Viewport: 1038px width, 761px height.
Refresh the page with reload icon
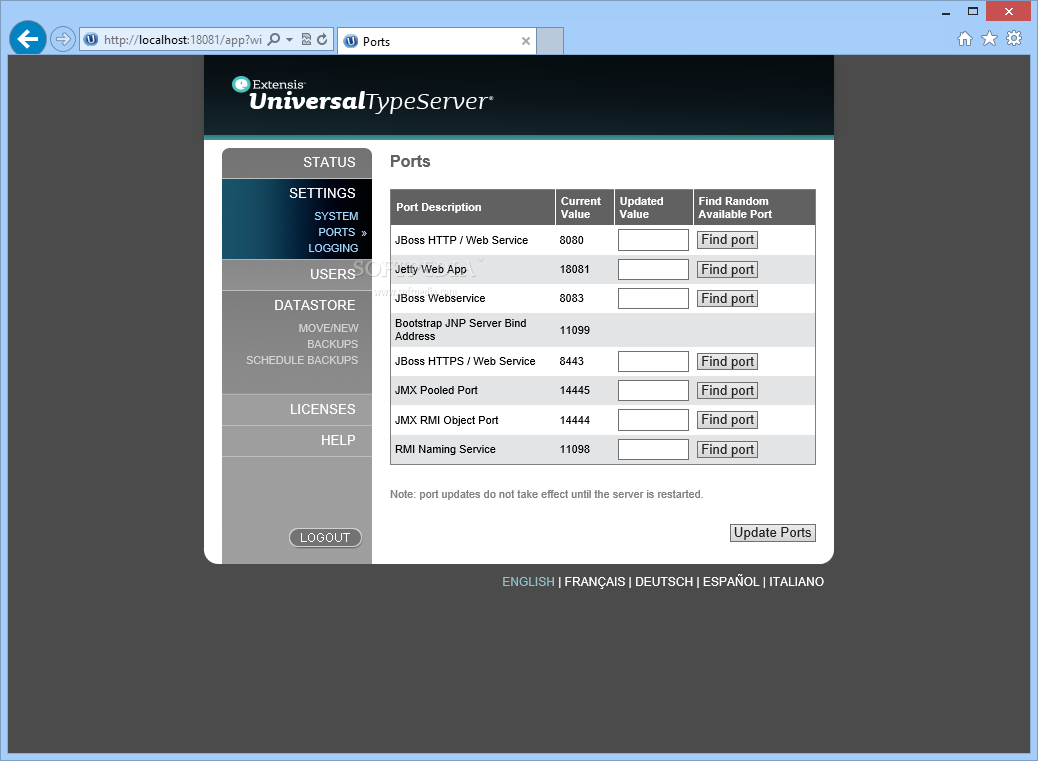coord(322,39)
